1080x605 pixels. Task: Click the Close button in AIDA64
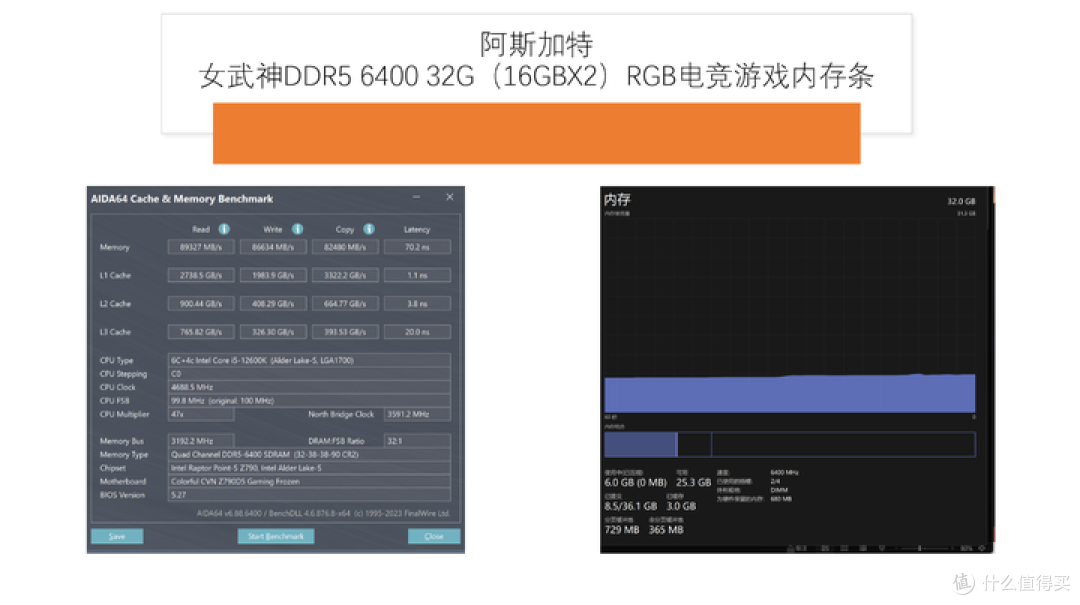tap(434, 536)
